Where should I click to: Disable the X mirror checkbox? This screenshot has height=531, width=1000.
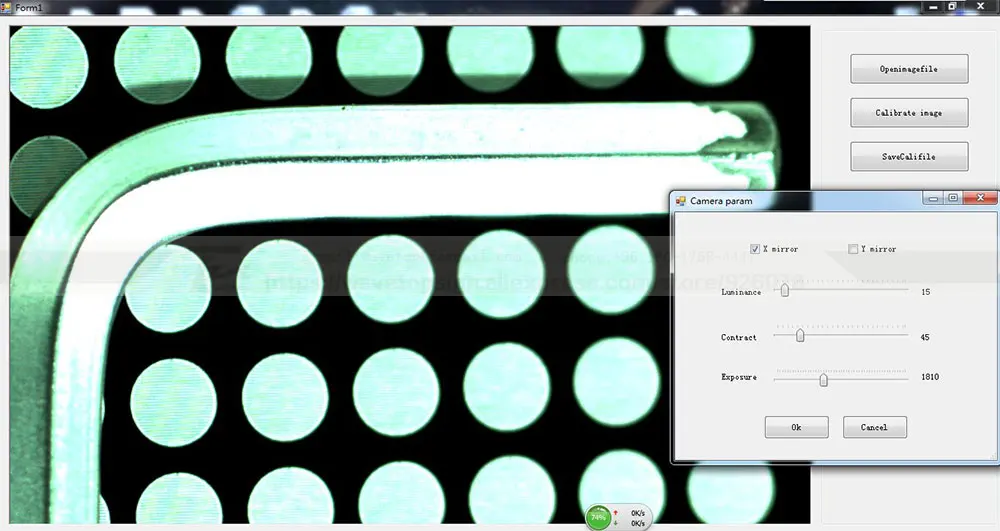[755, 249]
